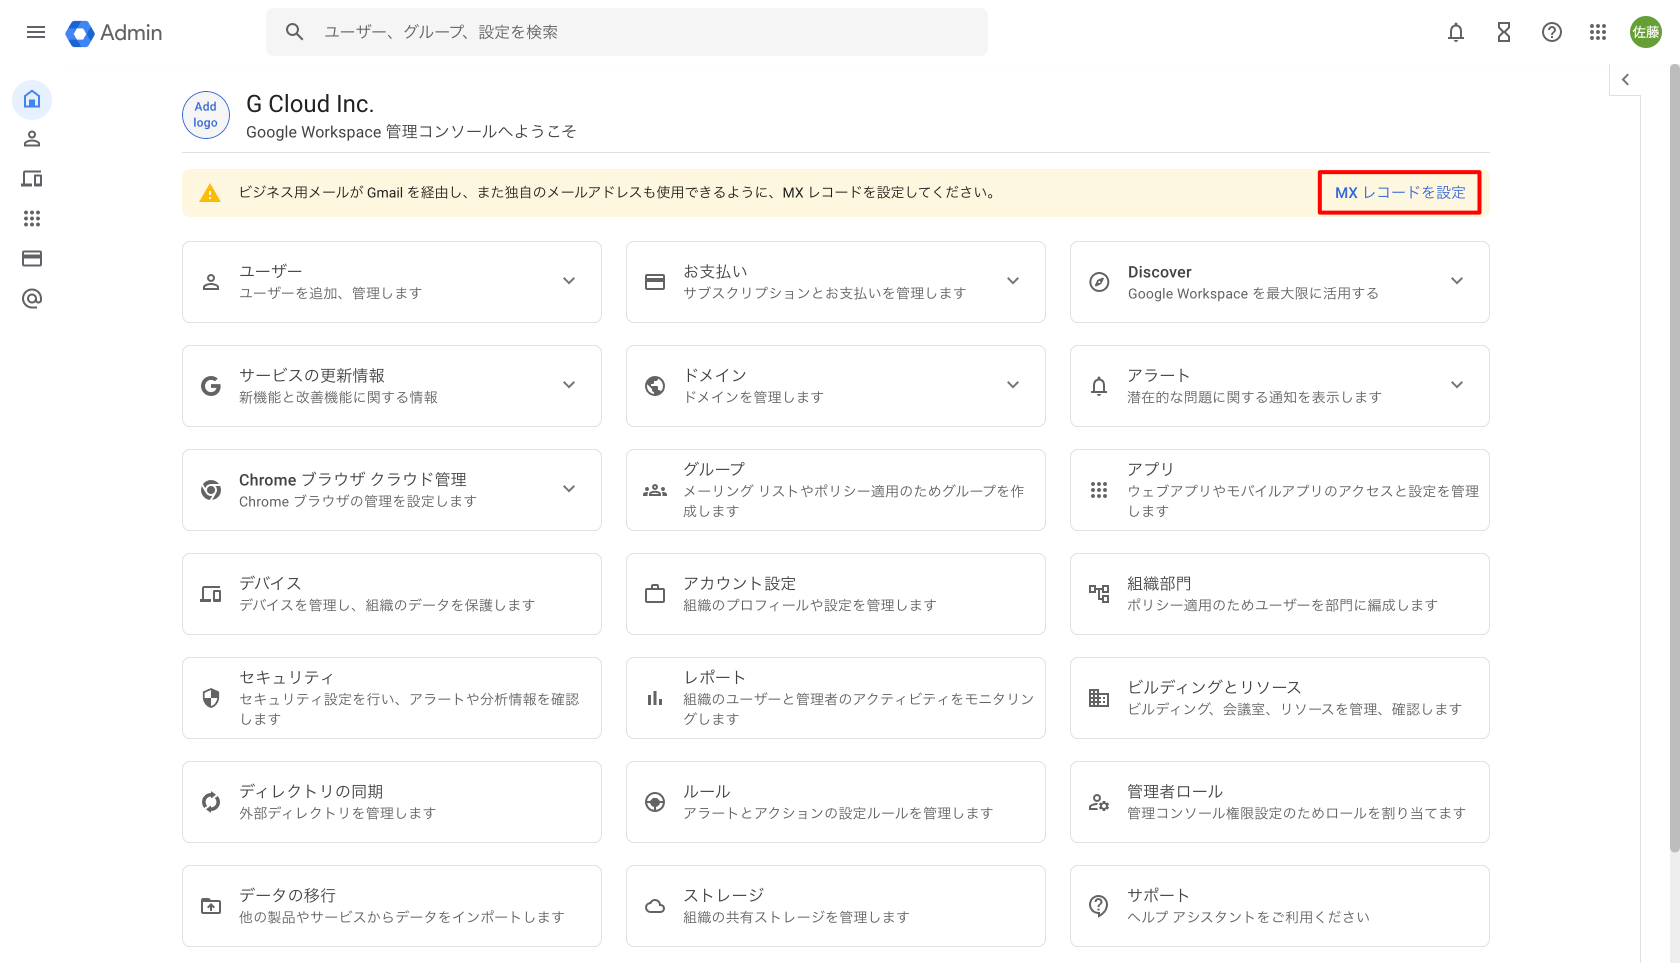The width and height of the screenshot is (1680, 963).
Task: Click the devices icon on デバイス card
Action: (211, 594)
